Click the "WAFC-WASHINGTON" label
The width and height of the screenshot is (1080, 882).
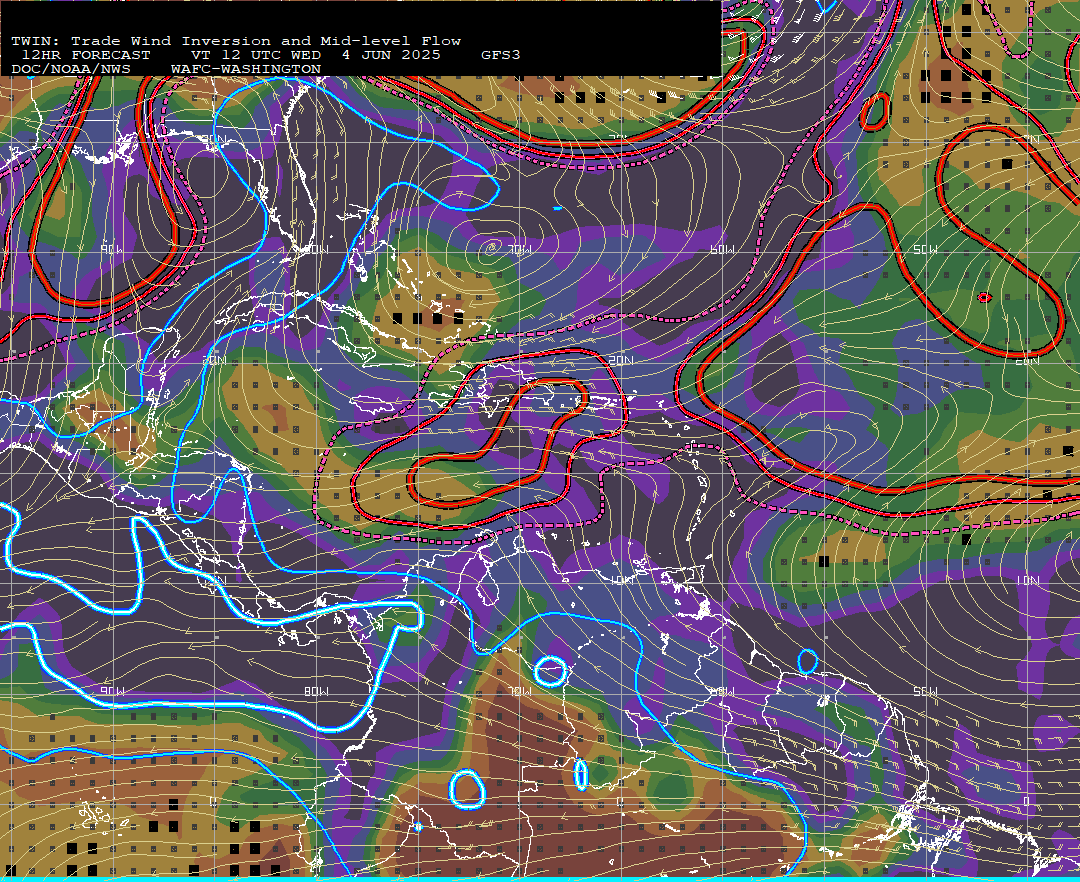(246, 70)
